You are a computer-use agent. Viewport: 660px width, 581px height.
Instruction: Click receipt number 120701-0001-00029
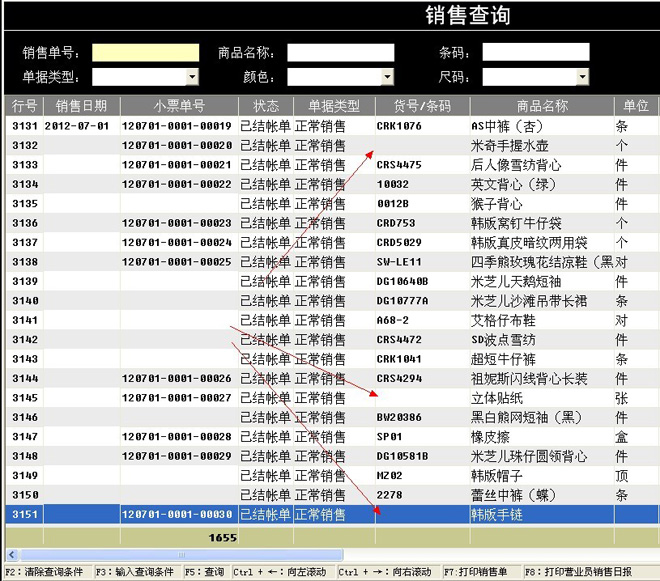point(177,456)
